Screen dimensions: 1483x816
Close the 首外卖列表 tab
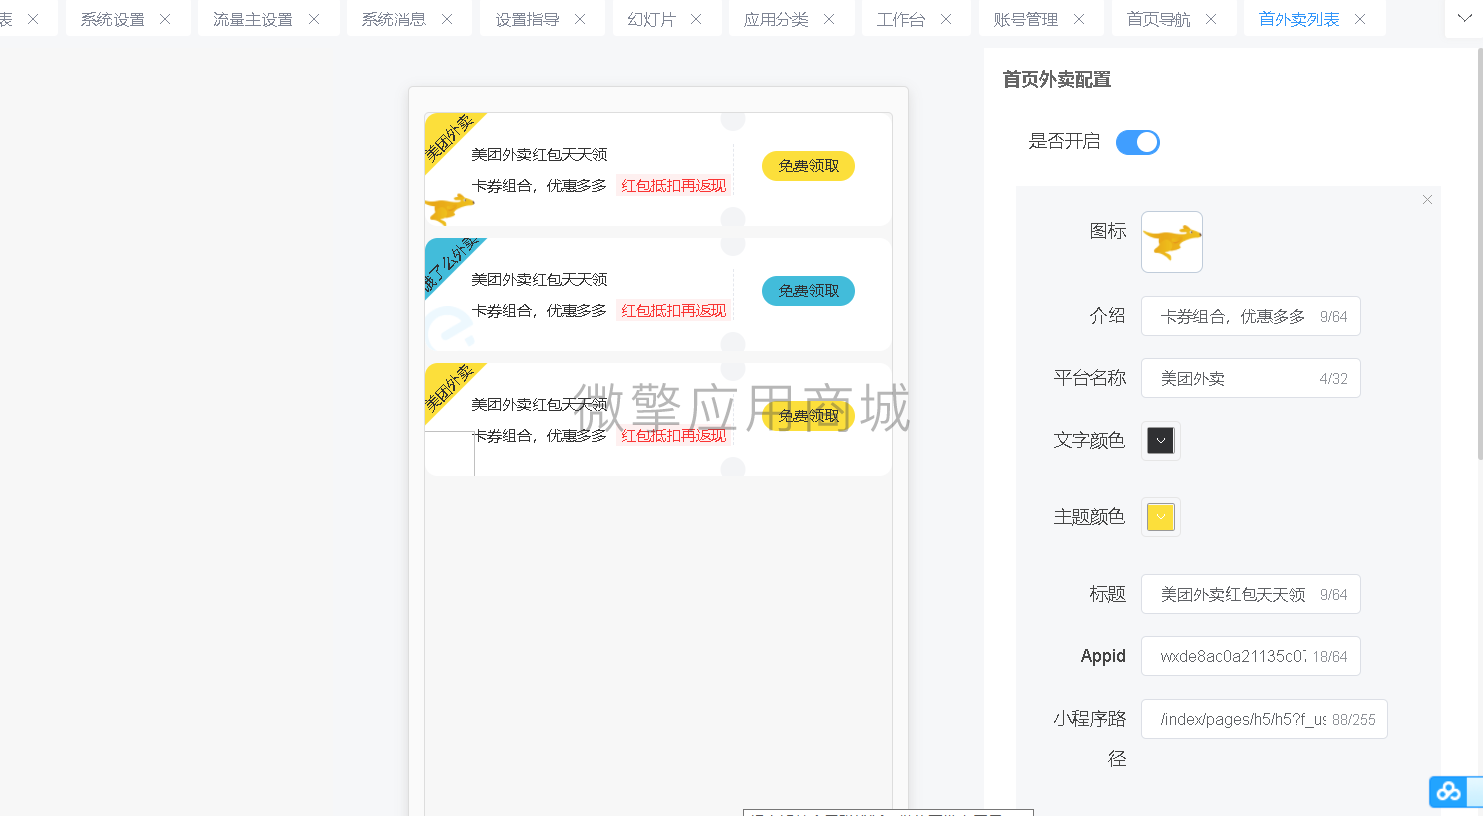(1360, 19)
